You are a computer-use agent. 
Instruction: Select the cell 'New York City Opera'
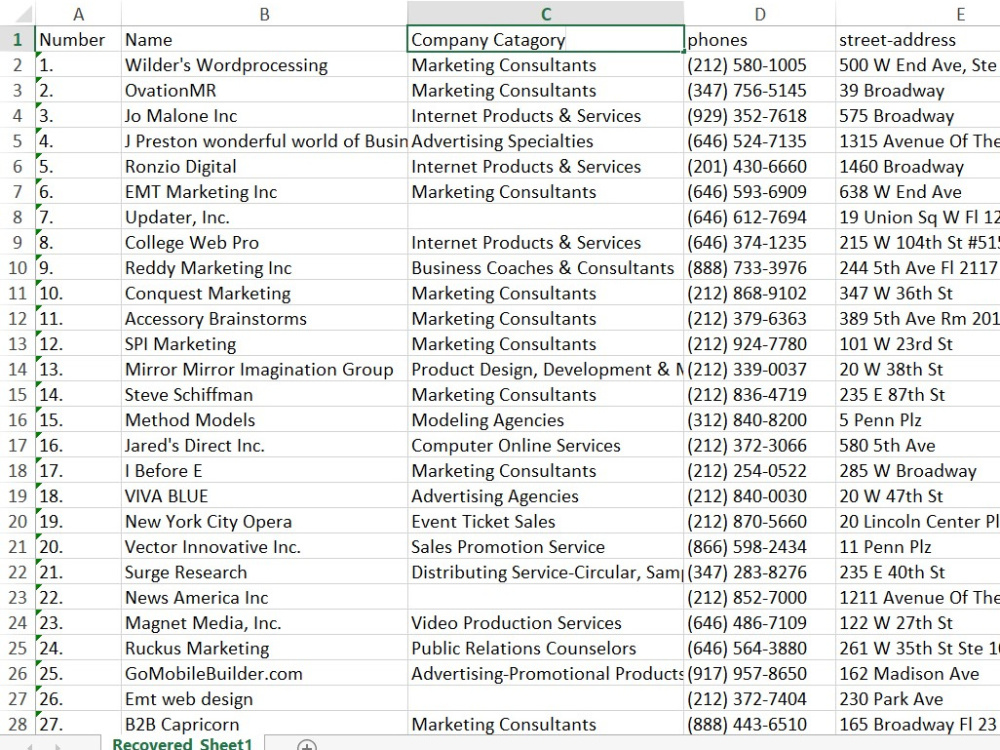(x=264, y=521)
